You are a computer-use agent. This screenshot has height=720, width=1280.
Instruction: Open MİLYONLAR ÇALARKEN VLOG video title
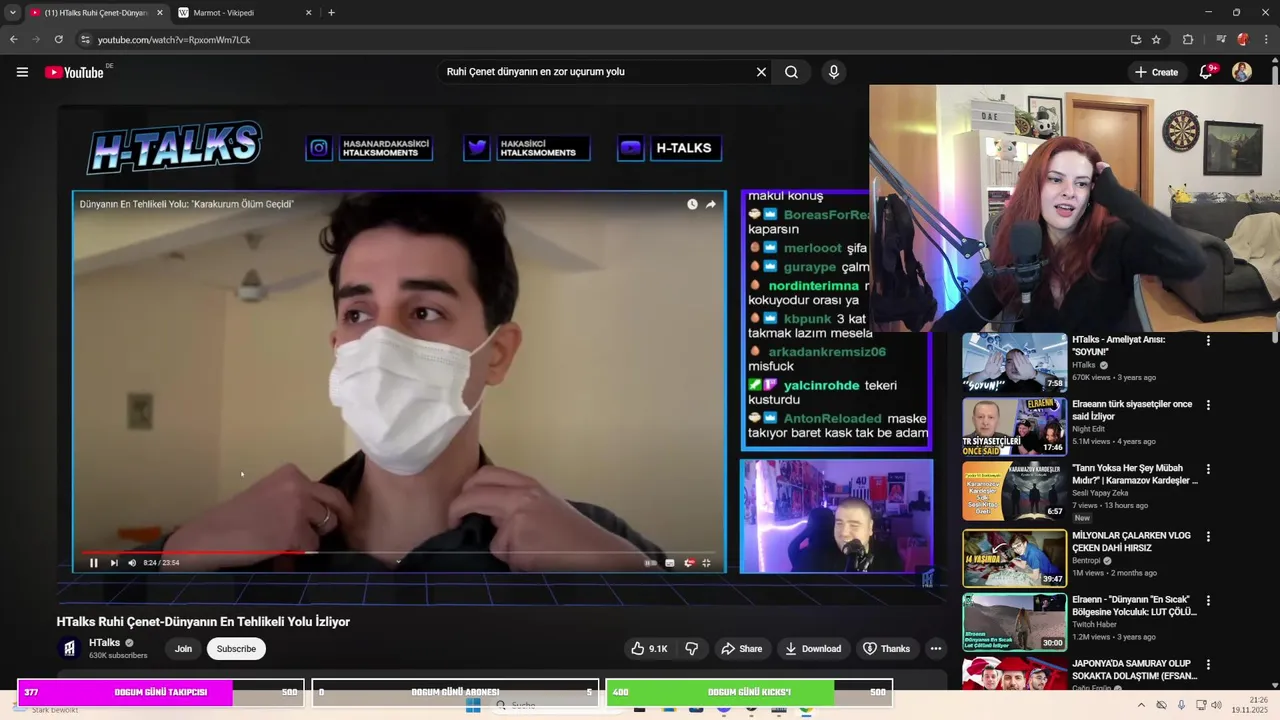pos(1131,542)
